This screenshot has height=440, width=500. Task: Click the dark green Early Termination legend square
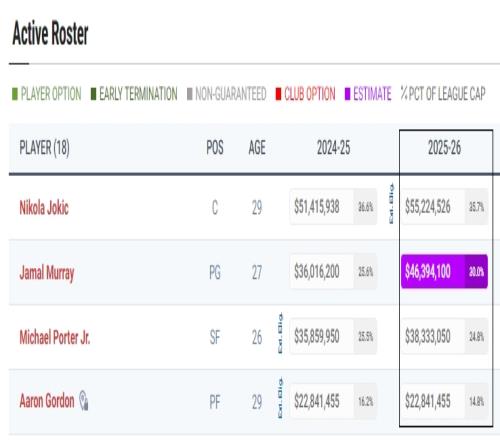94,94
